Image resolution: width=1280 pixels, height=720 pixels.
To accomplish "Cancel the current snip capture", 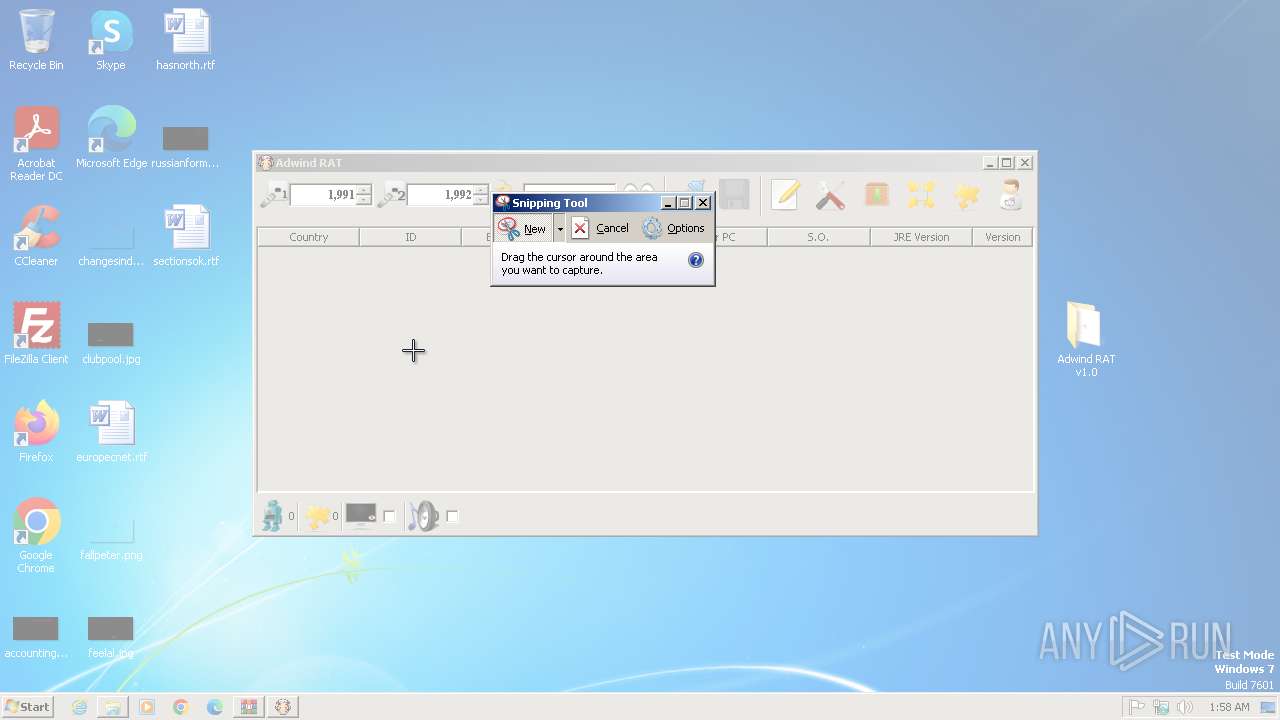I will (600, 229).
